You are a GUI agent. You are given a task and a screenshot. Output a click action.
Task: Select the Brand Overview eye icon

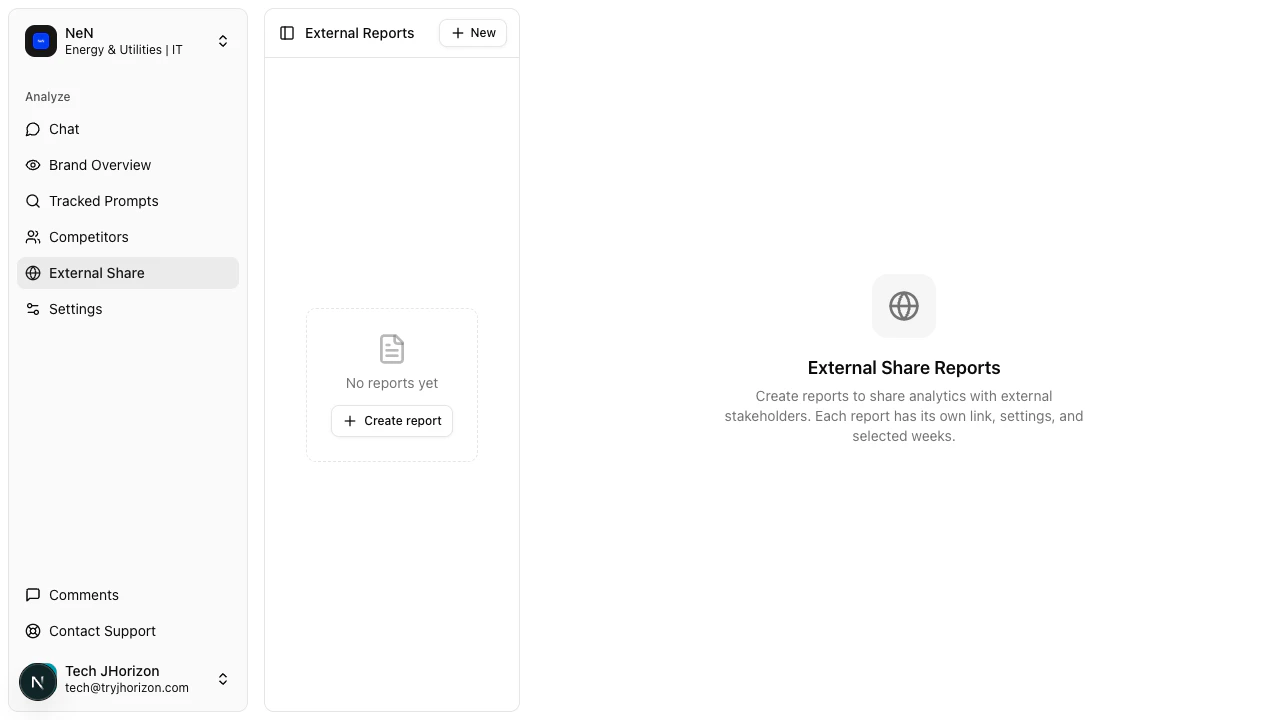pyautogui.click(x=33, y=165)
